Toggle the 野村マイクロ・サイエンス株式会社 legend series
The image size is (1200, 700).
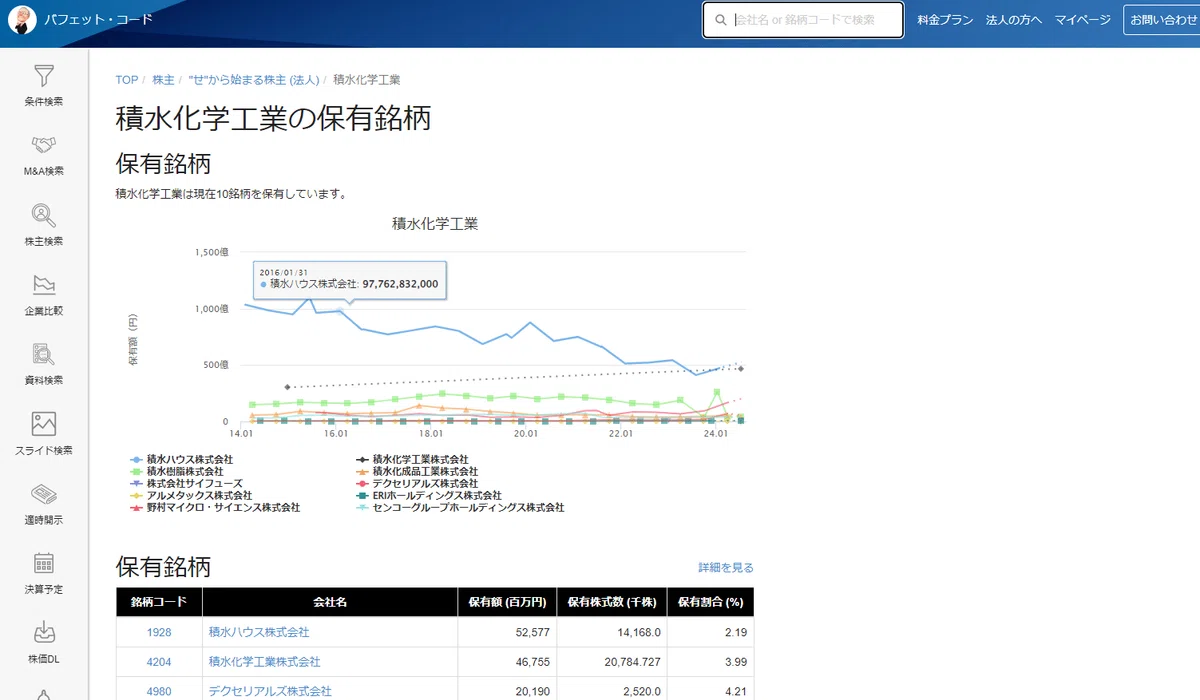click(215, 507)
